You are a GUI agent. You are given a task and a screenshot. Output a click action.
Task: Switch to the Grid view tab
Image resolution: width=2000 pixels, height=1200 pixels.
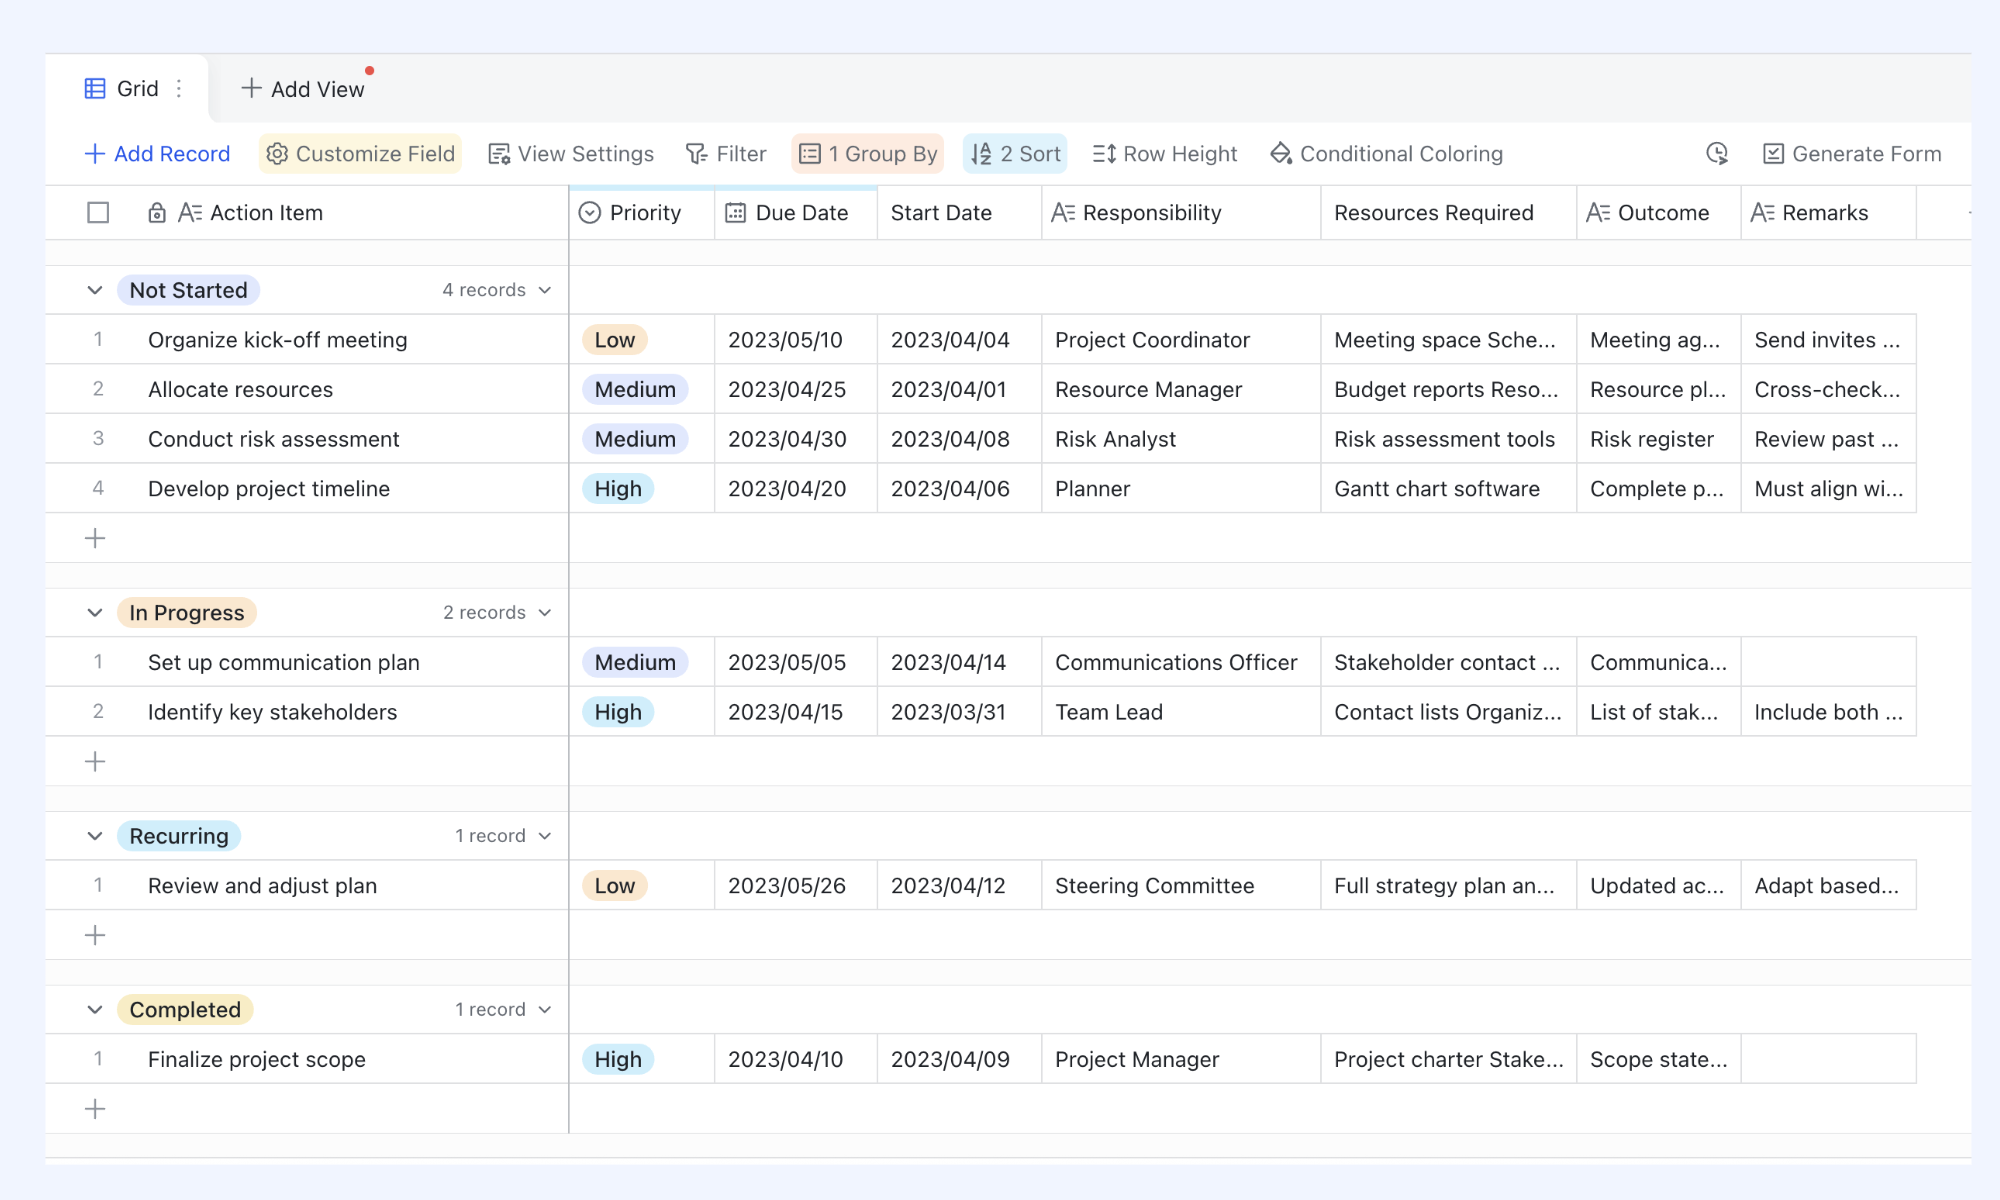click(122, 88)
